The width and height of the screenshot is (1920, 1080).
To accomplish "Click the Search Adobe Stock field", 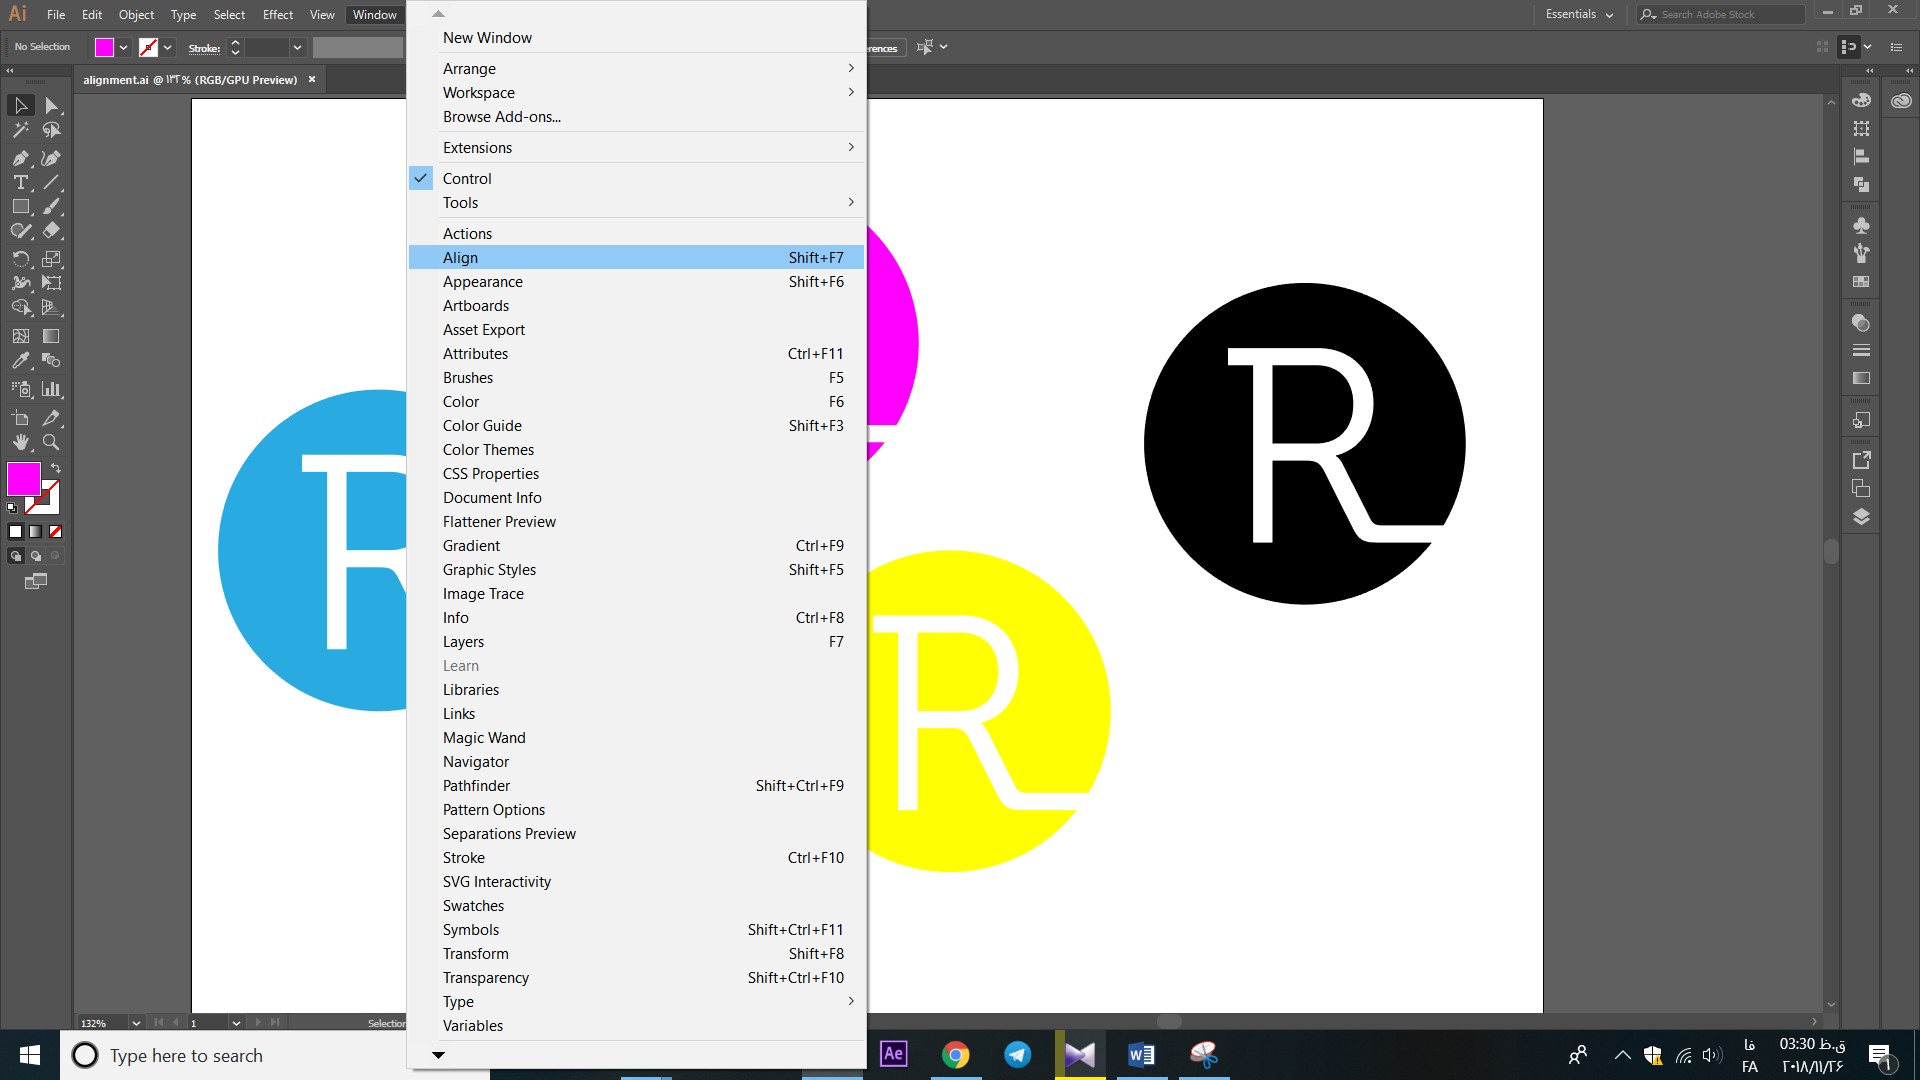I will 1721,14.
